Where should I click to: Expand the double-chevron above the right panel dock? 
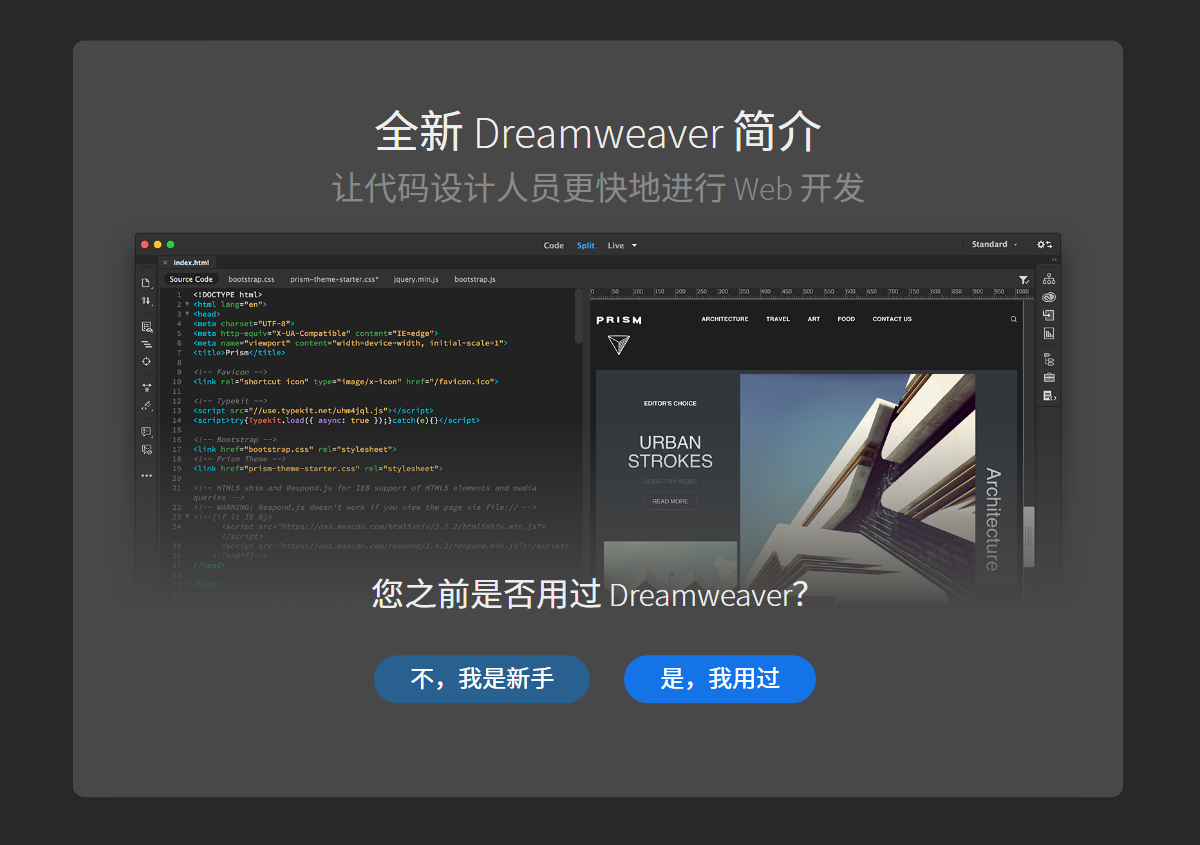(1053, 259)
